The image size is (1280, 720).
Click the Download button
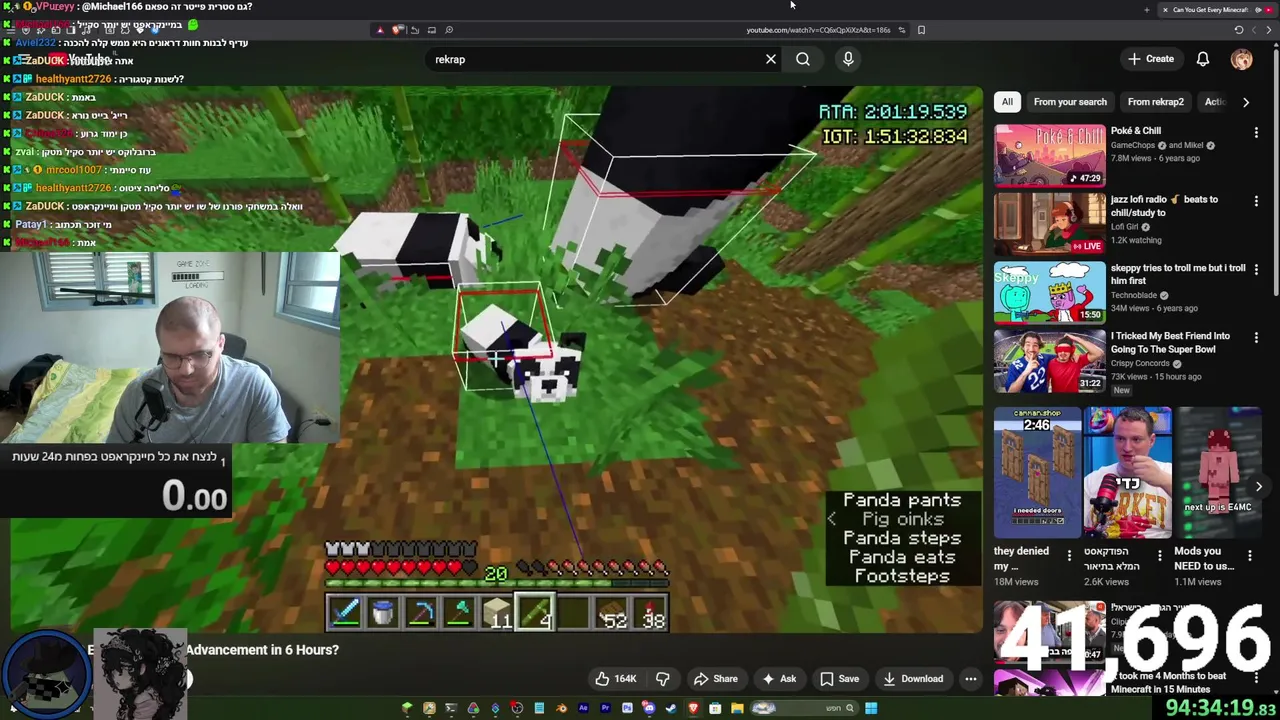[913, 679]
